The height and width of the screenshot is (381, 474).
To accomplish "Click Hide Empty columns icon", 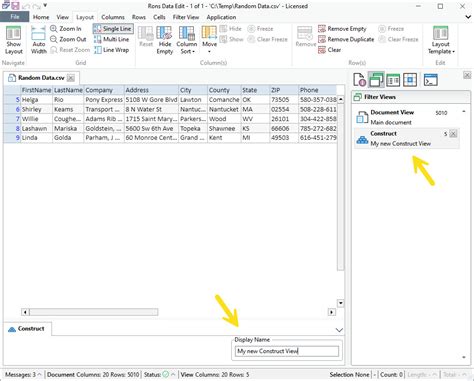I will (x=164, y=40).
